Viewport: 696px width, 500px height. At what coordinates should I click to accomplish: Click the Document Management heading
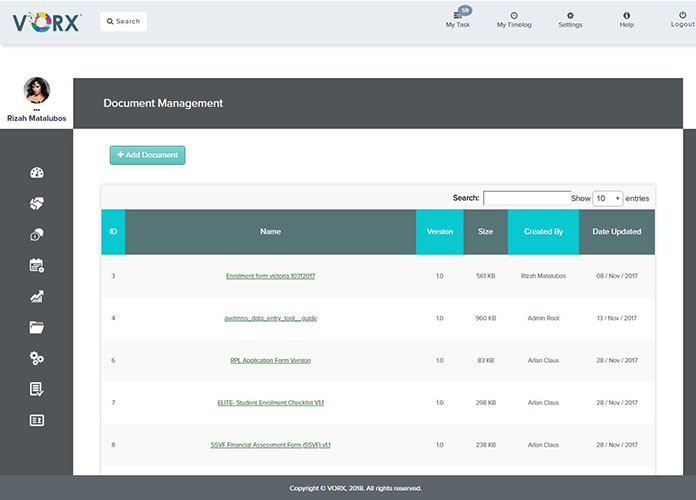tap(163, 103)
